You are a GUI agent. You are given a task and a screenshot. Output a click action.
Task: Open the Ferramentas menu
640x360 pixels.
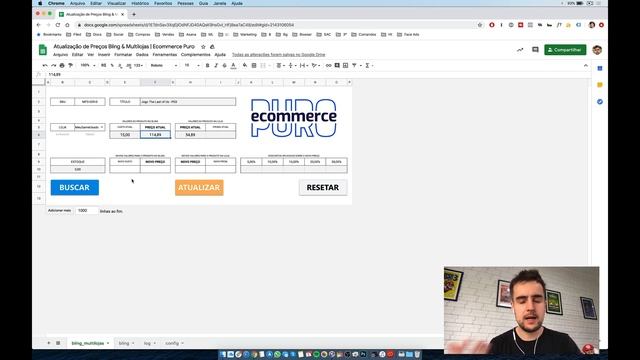[164, 55]
